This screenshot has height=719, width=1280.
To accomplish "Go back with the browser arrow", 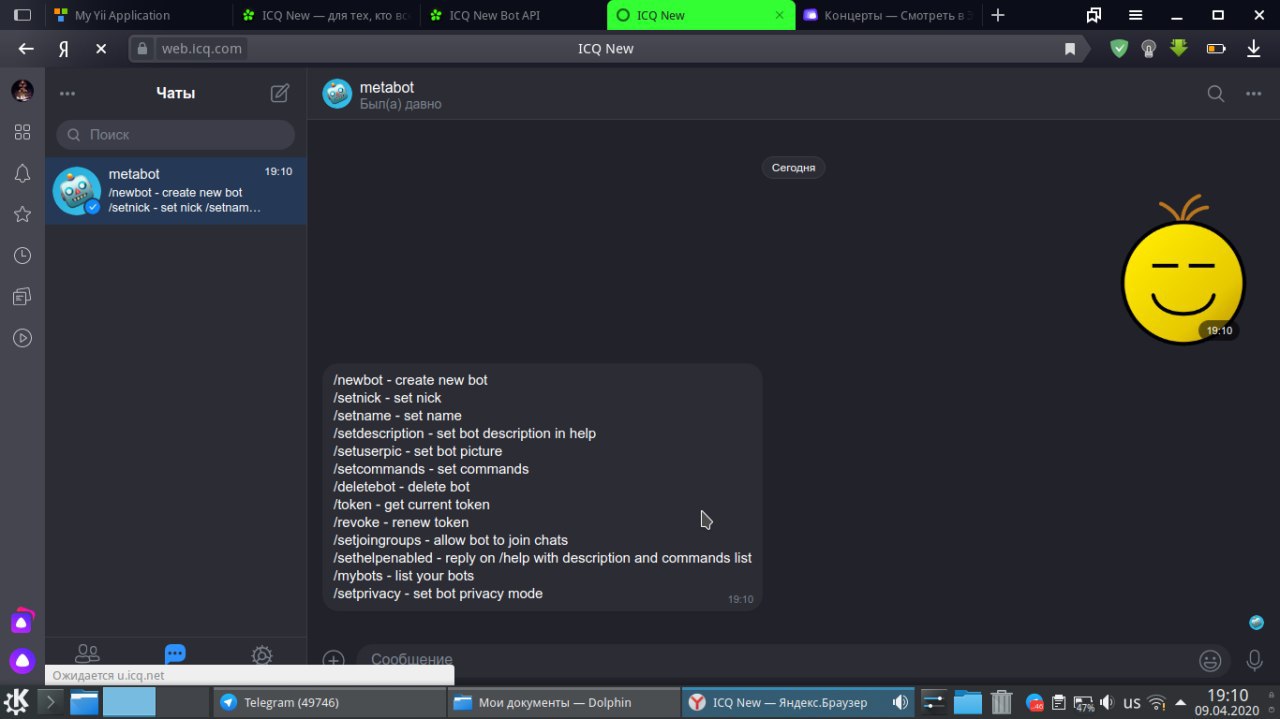I will click(x=26, y=49).
